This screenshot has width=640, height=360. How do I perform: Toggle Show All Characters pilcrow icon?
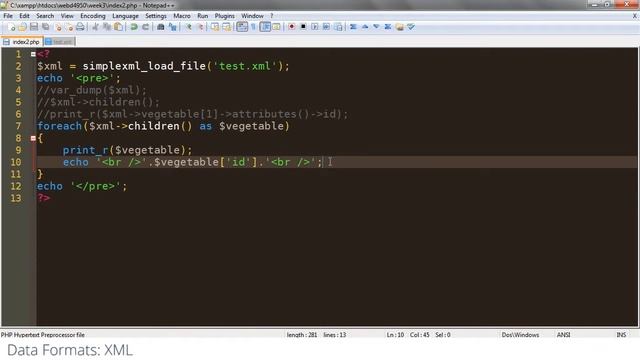click(253, 27)
